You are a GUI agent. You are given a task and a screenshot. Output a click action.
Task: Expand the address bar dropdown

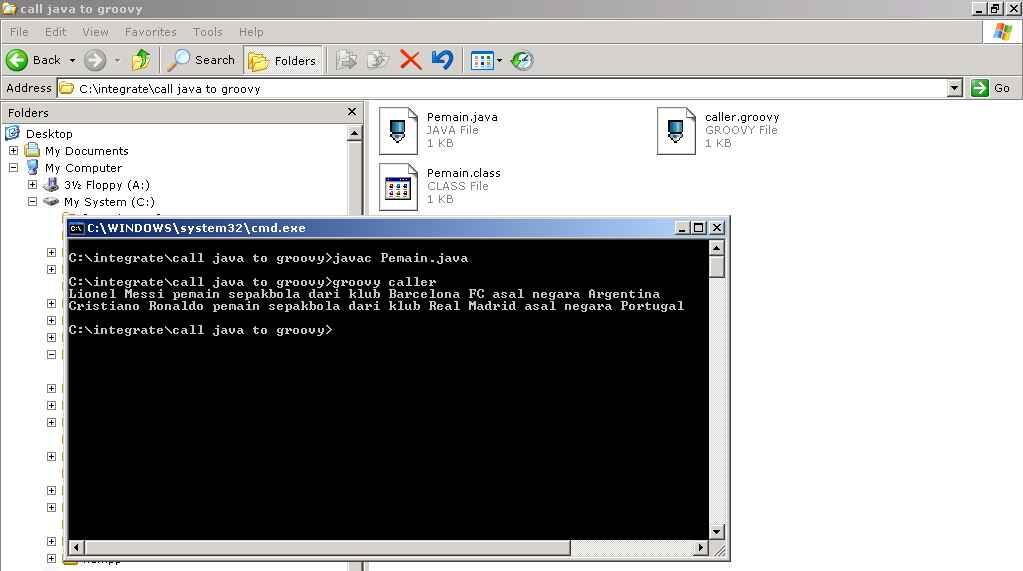[954, 88]
